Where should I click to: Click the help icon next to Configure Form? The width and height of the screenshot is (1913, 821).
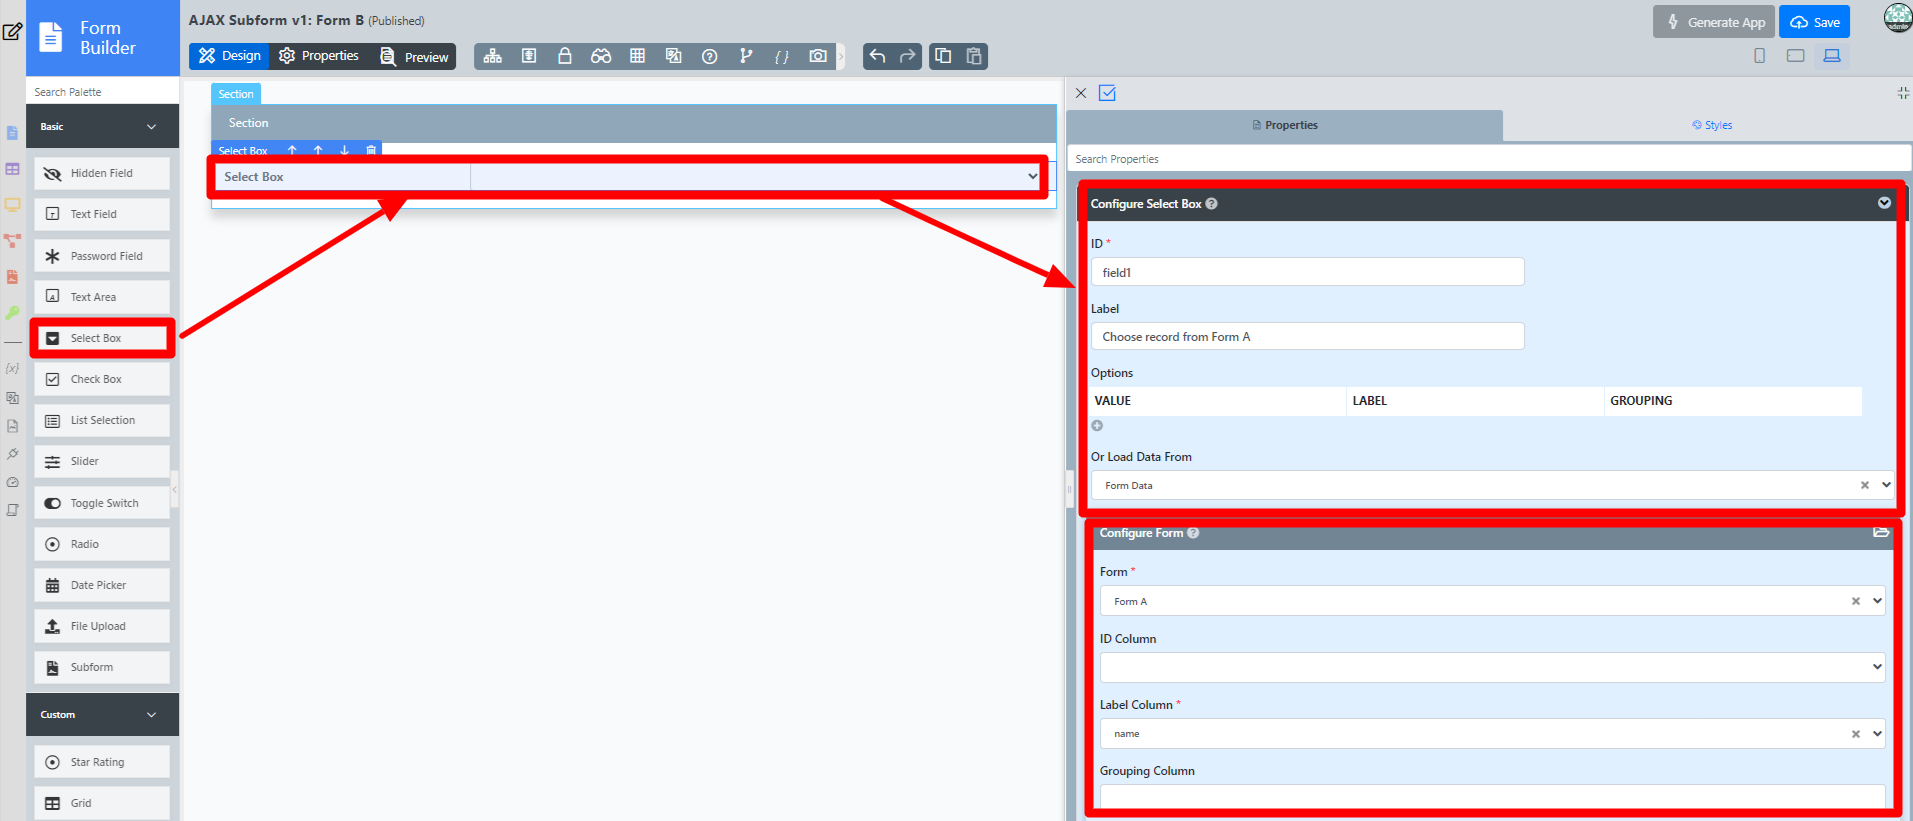click(x=1193, y=533)
